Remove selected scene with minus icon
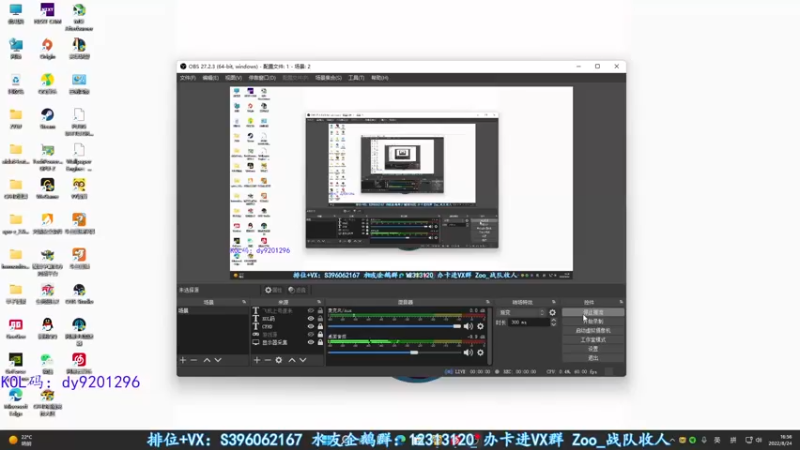 pos(194,360)
